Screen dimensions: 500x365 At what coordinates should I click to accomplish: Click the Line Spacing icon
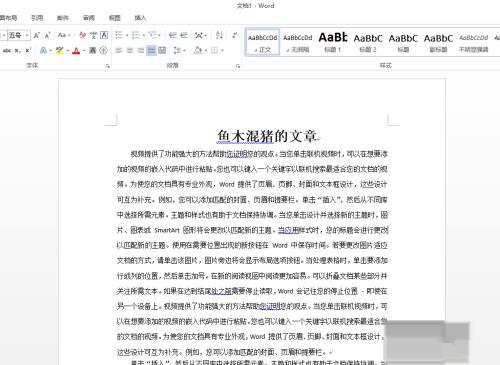(177, 50)
